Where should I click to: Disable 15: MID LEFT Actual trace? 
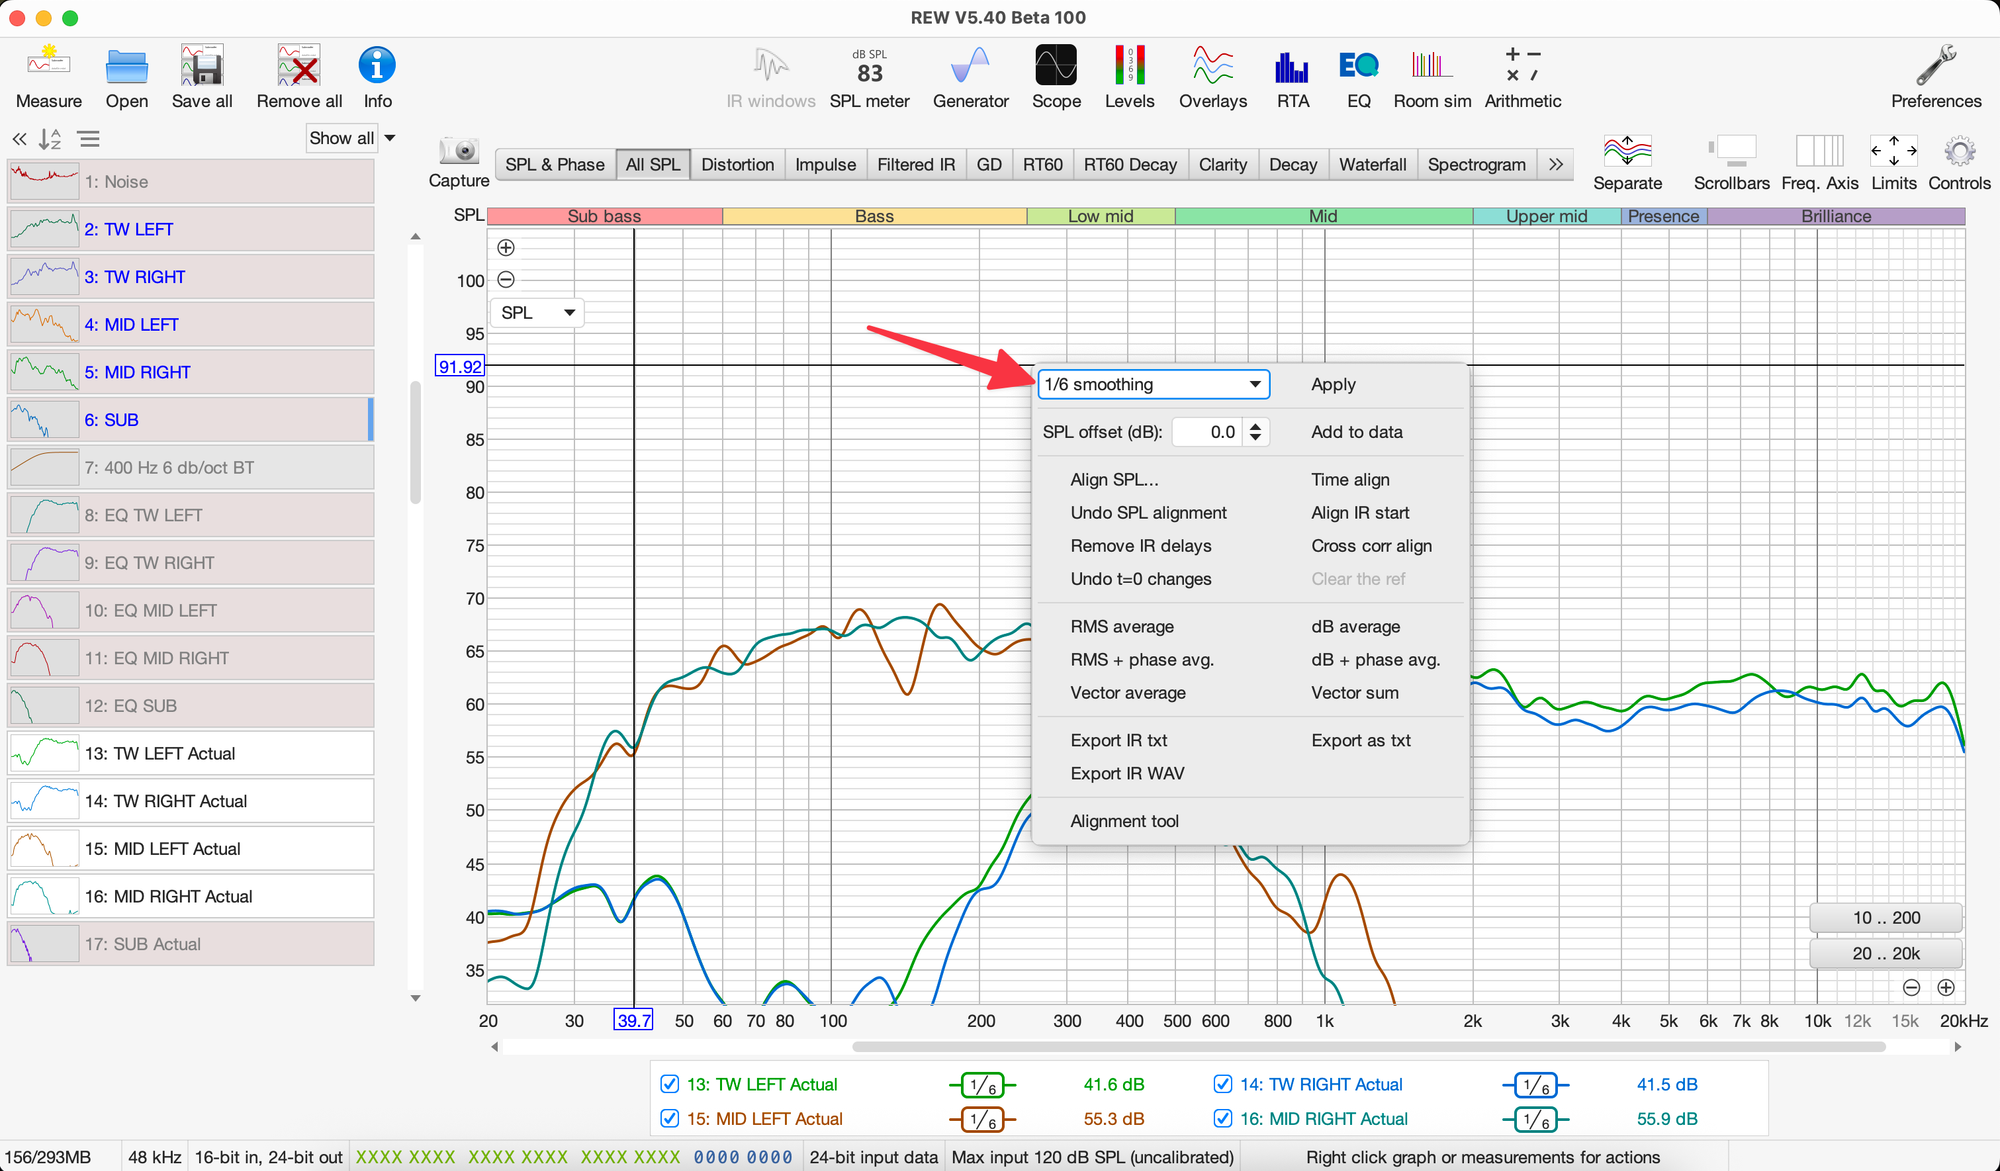tap(669, 1118)
